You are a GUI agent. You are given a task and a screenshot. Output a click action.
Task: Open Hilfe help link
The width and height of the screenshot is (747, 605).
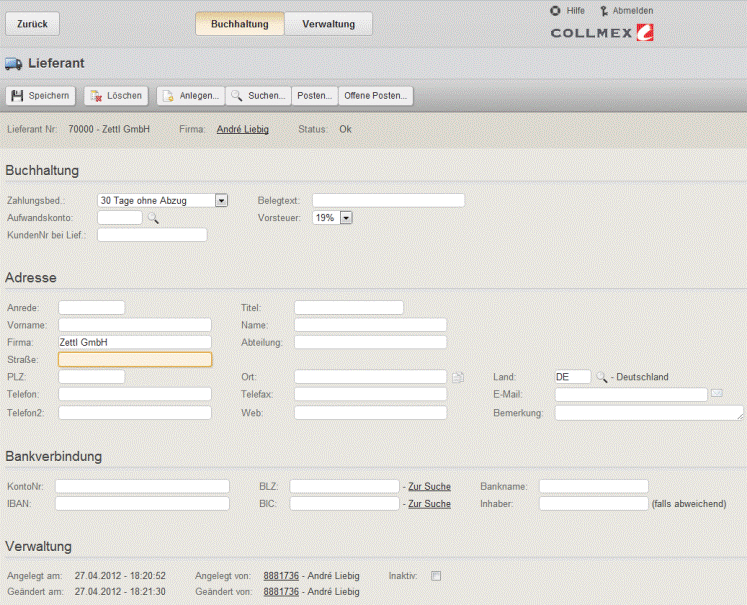pos(567,10)
